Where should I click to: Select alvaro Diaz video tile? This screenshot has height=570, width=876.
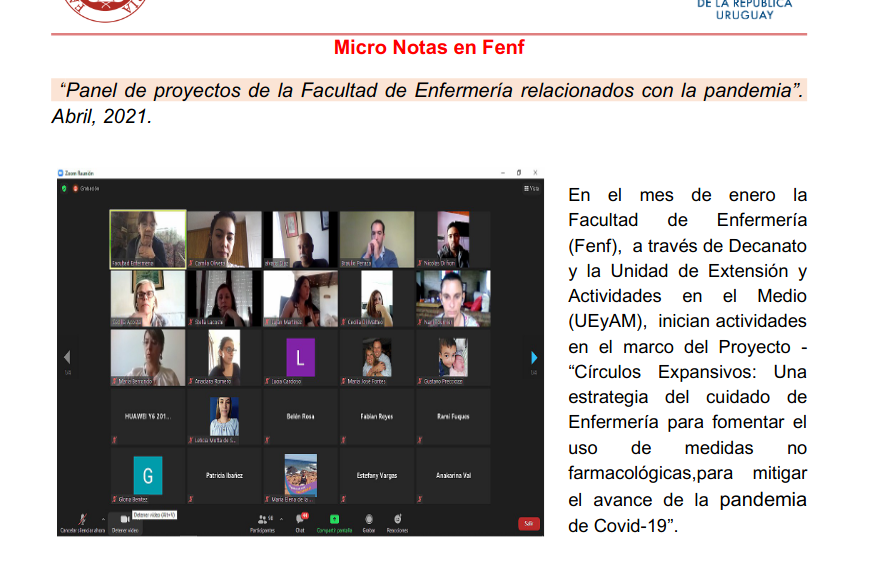pyautogui.click(x=301, y=239)
